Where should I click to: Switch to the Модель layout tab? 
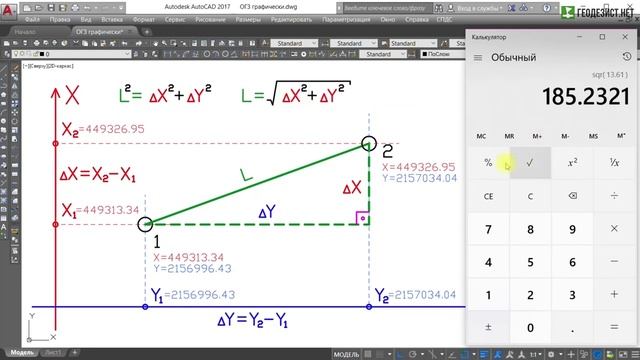(x=22, y=353)
